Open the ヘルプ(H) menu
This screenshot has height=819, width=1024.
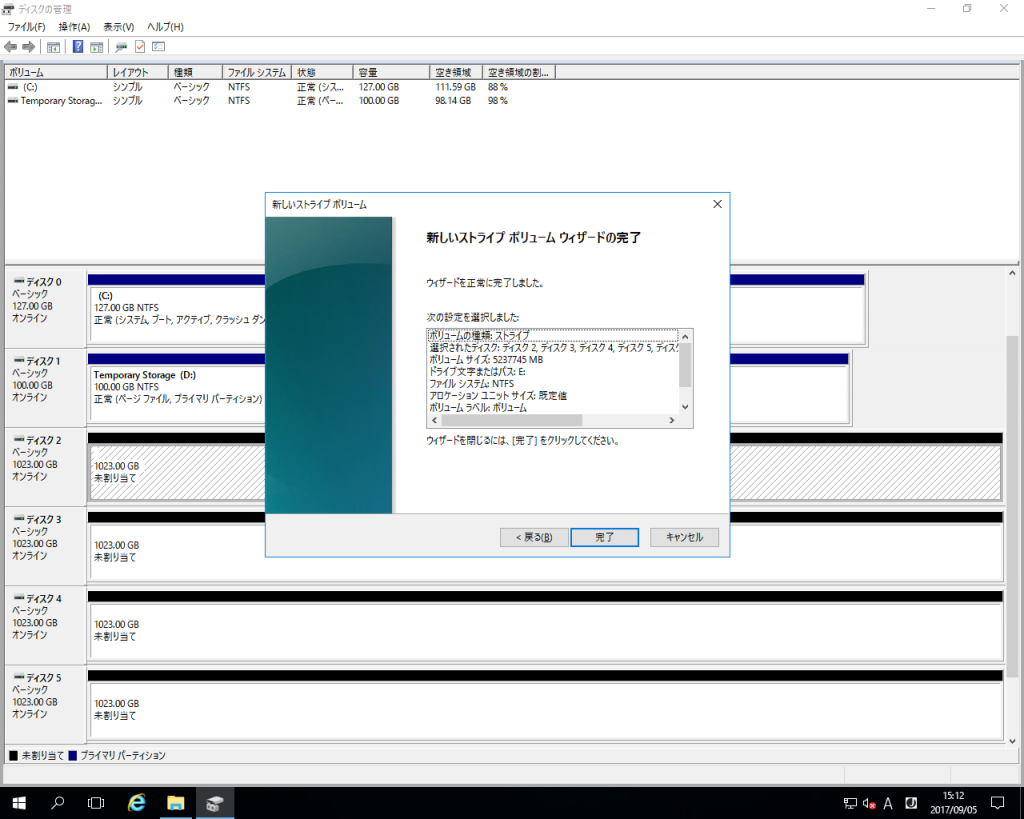[x=165, y=27]
